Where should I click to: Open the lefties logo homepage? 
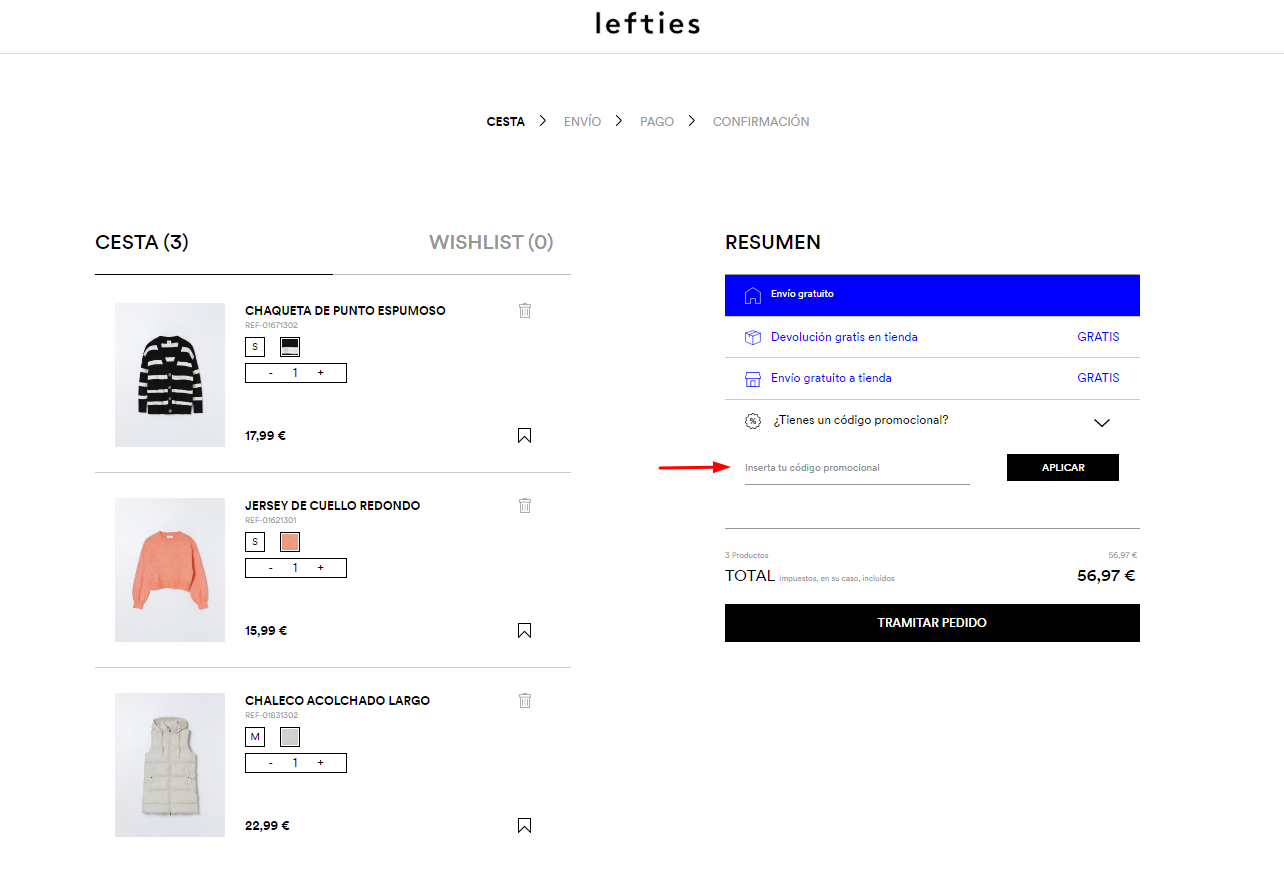click(647, 22)
